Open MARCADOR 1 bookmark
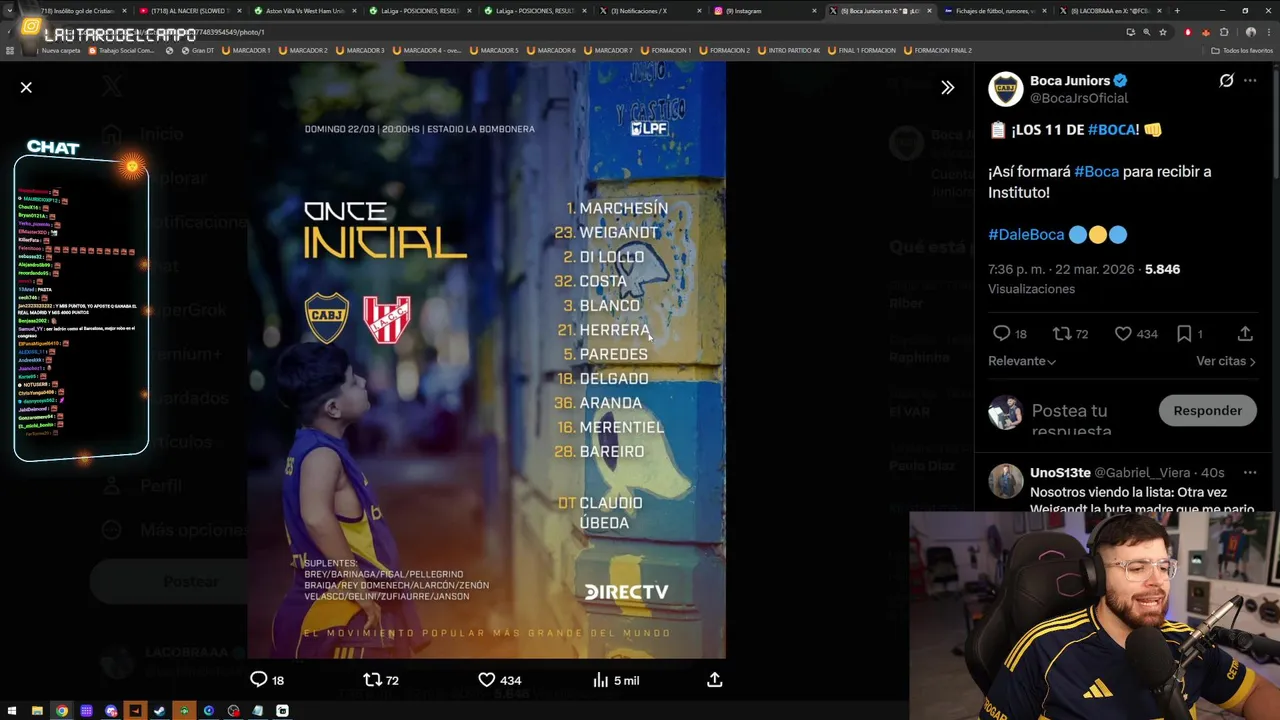 (246, 50)
